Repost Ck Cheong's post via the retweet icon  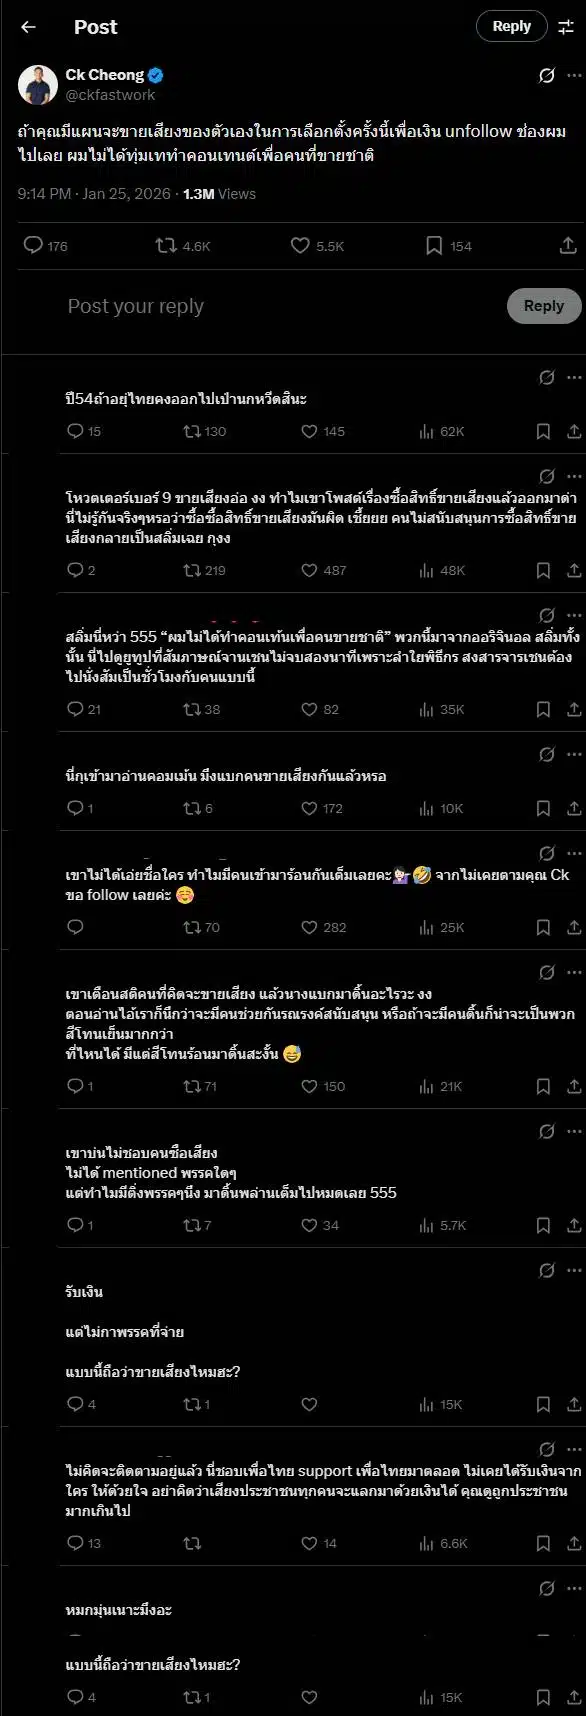click(x=163, y=245)
